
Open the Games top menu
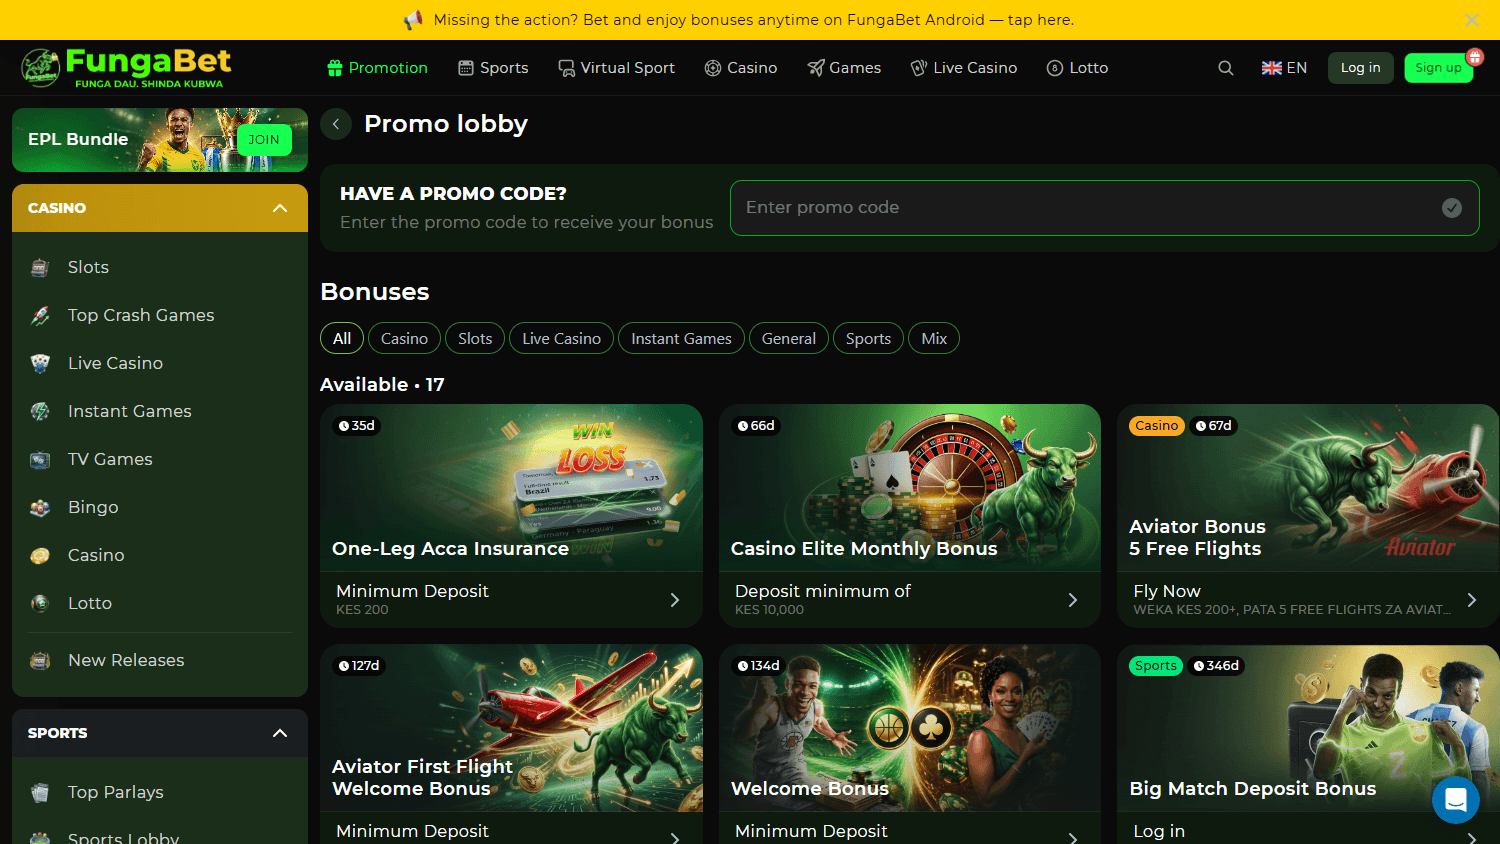[844, 68]
